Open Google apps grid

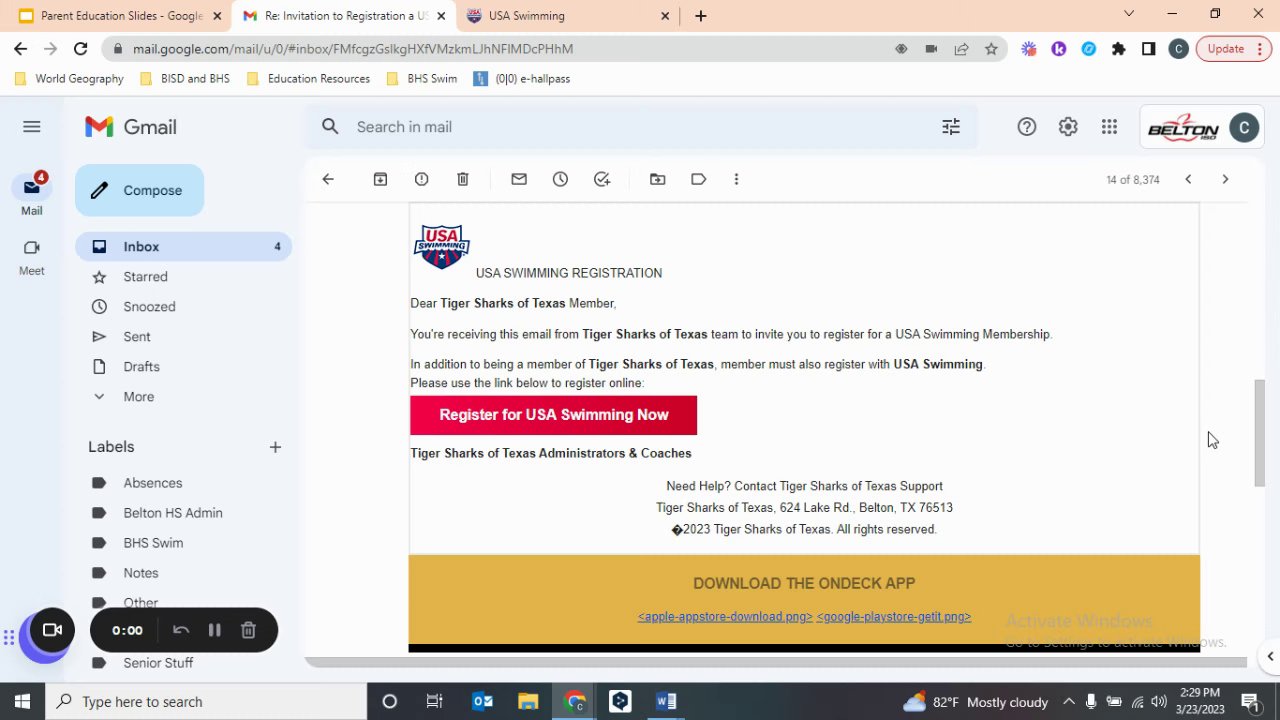pos(1109,126)
